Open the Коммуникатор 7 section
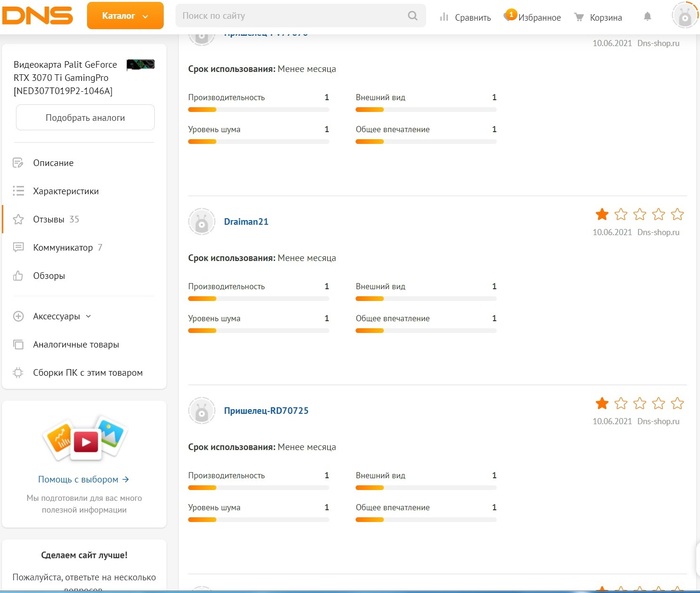Viewport: 700px width, 593px height. coord(67,247)
